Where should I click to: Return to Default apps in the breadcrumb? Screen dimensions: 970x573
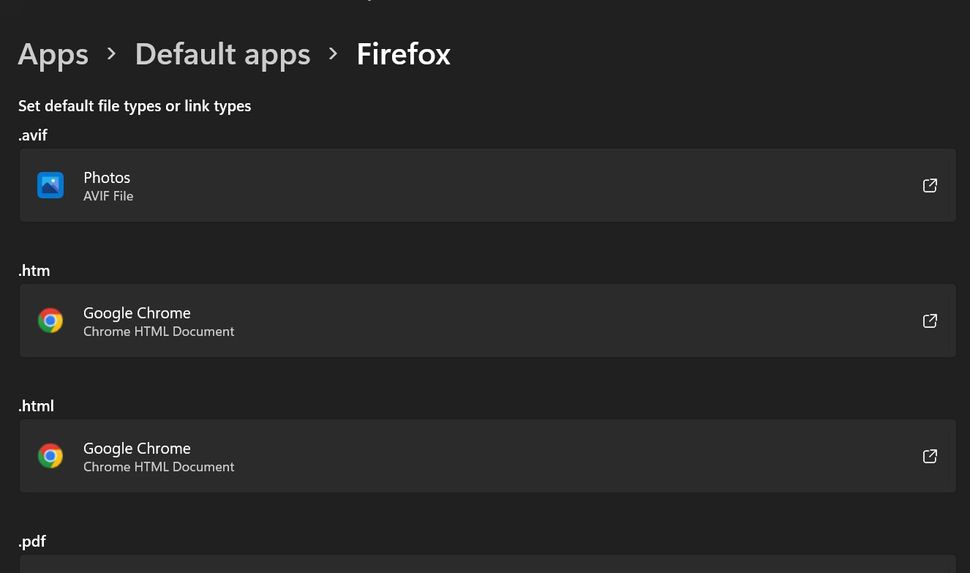pos(223,54)
